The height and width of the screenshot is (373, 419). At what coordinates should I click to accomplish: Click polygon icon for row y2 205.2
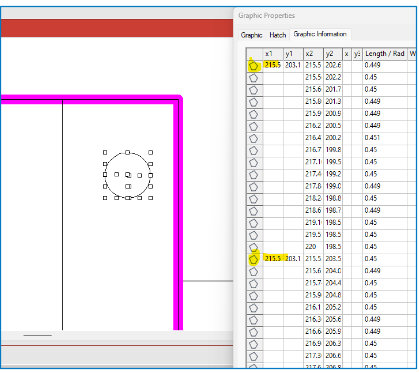pyautogui.click(x=254, y=308)
